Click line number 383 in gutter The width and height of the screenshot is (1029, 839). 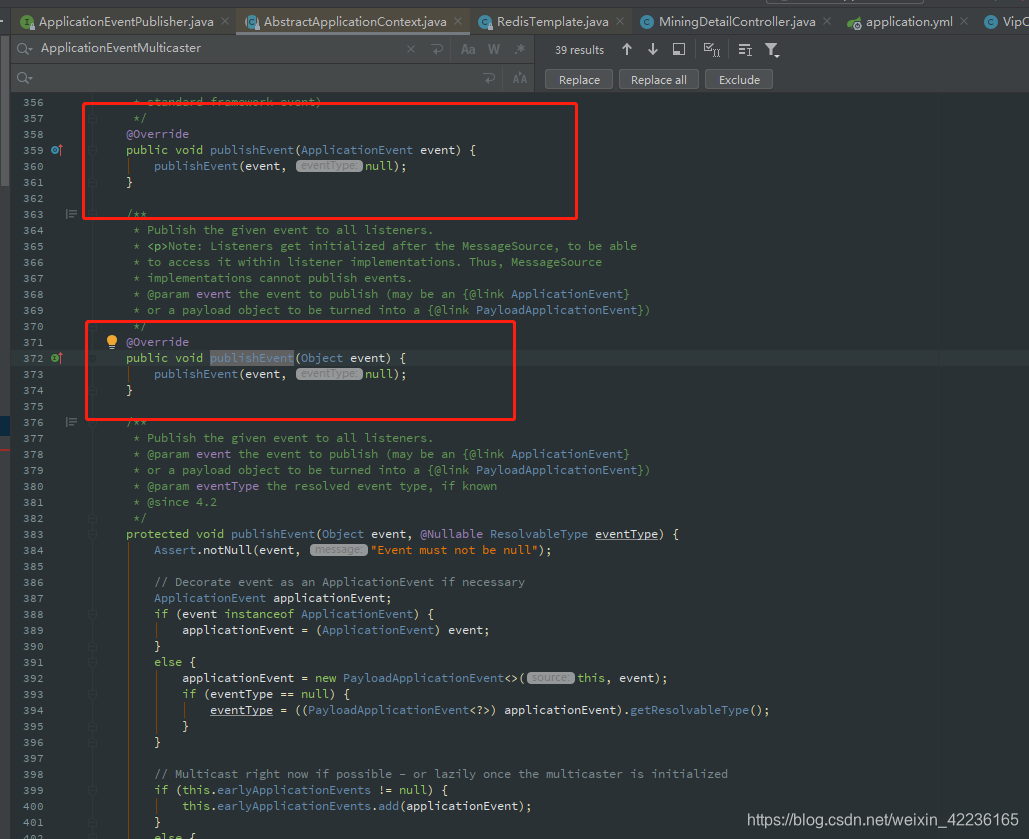click(33, 534)
